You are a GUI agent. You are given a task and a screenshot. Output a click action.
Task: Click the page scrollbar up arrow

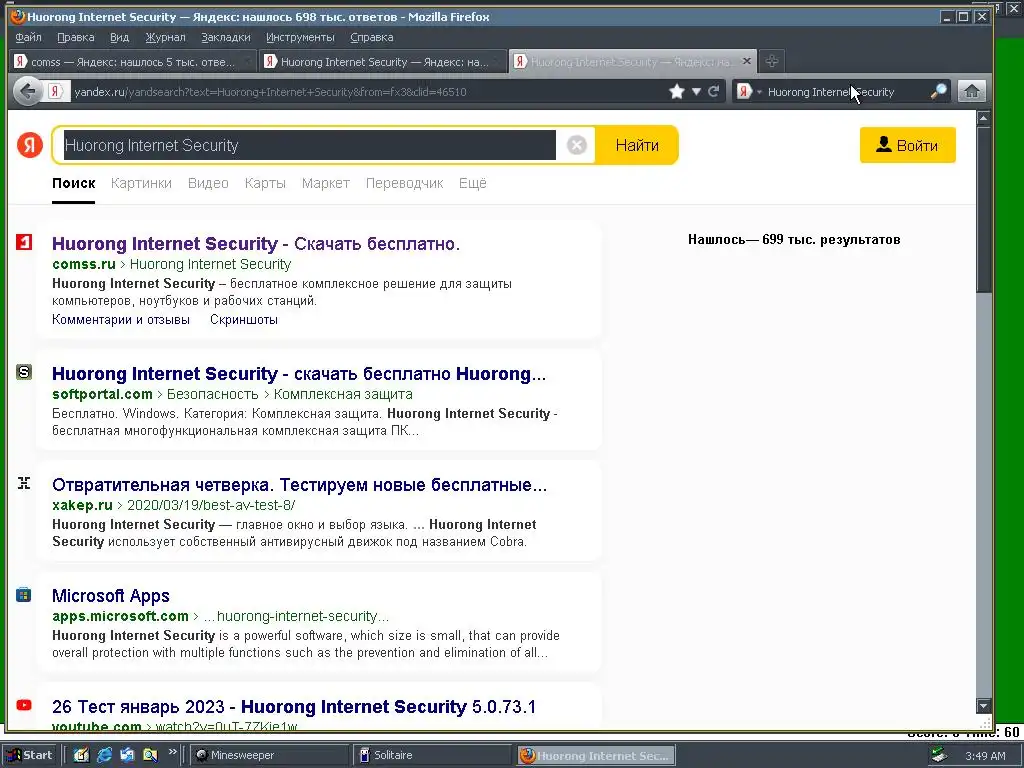pos(984,118)
